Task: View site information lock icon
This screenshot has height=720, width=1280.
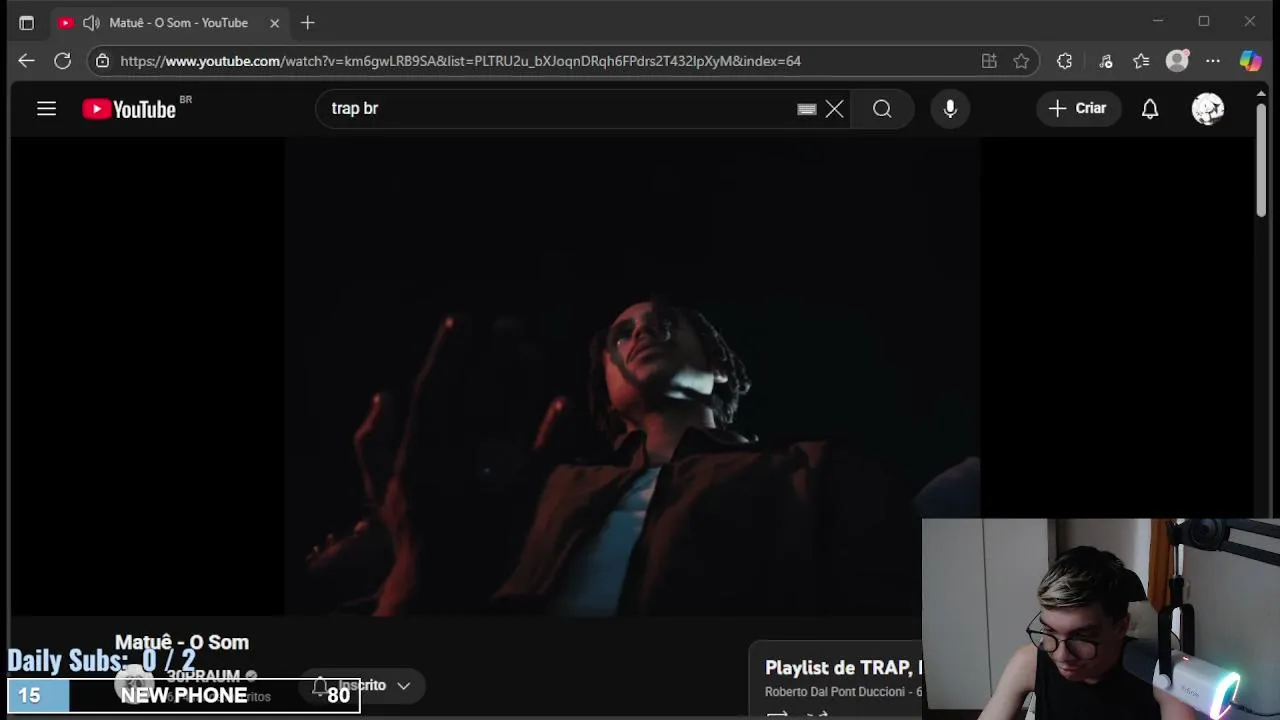Action: click(x=102, y=61)
